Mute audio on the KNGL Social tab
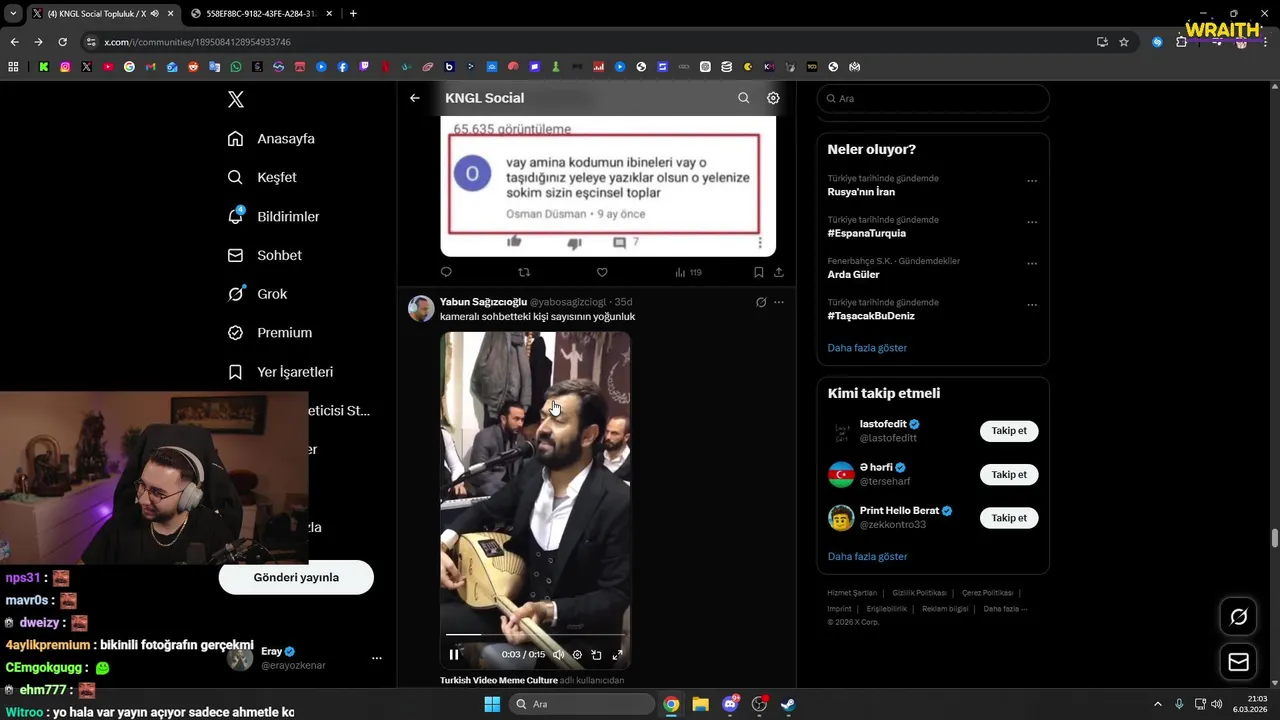 point(154,14)
